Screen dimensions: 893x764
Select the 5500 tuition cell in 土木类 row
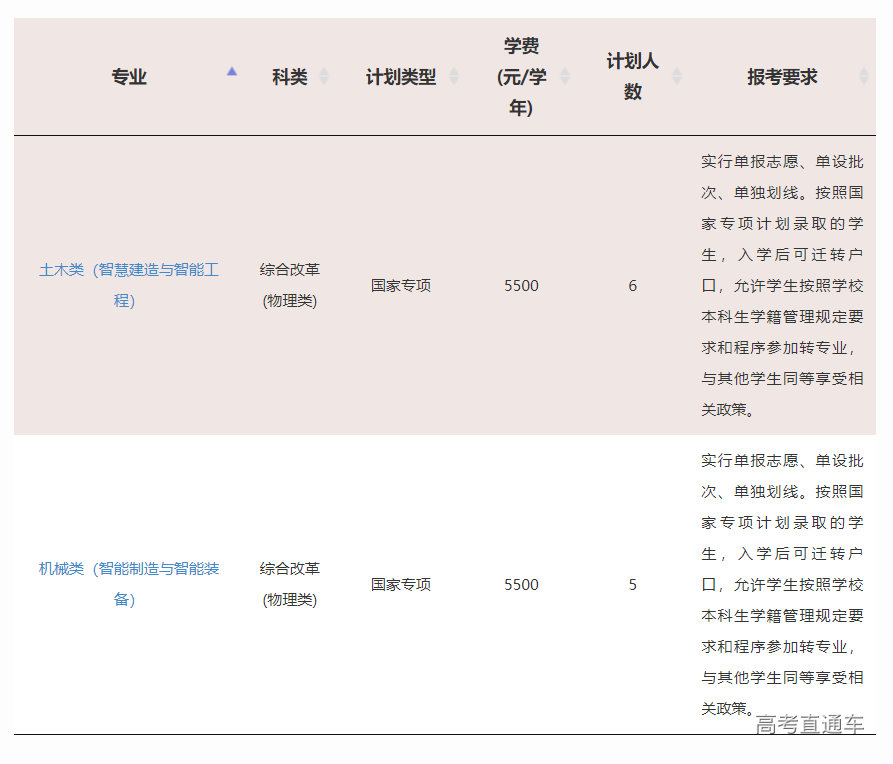click(x=521, y=286)
